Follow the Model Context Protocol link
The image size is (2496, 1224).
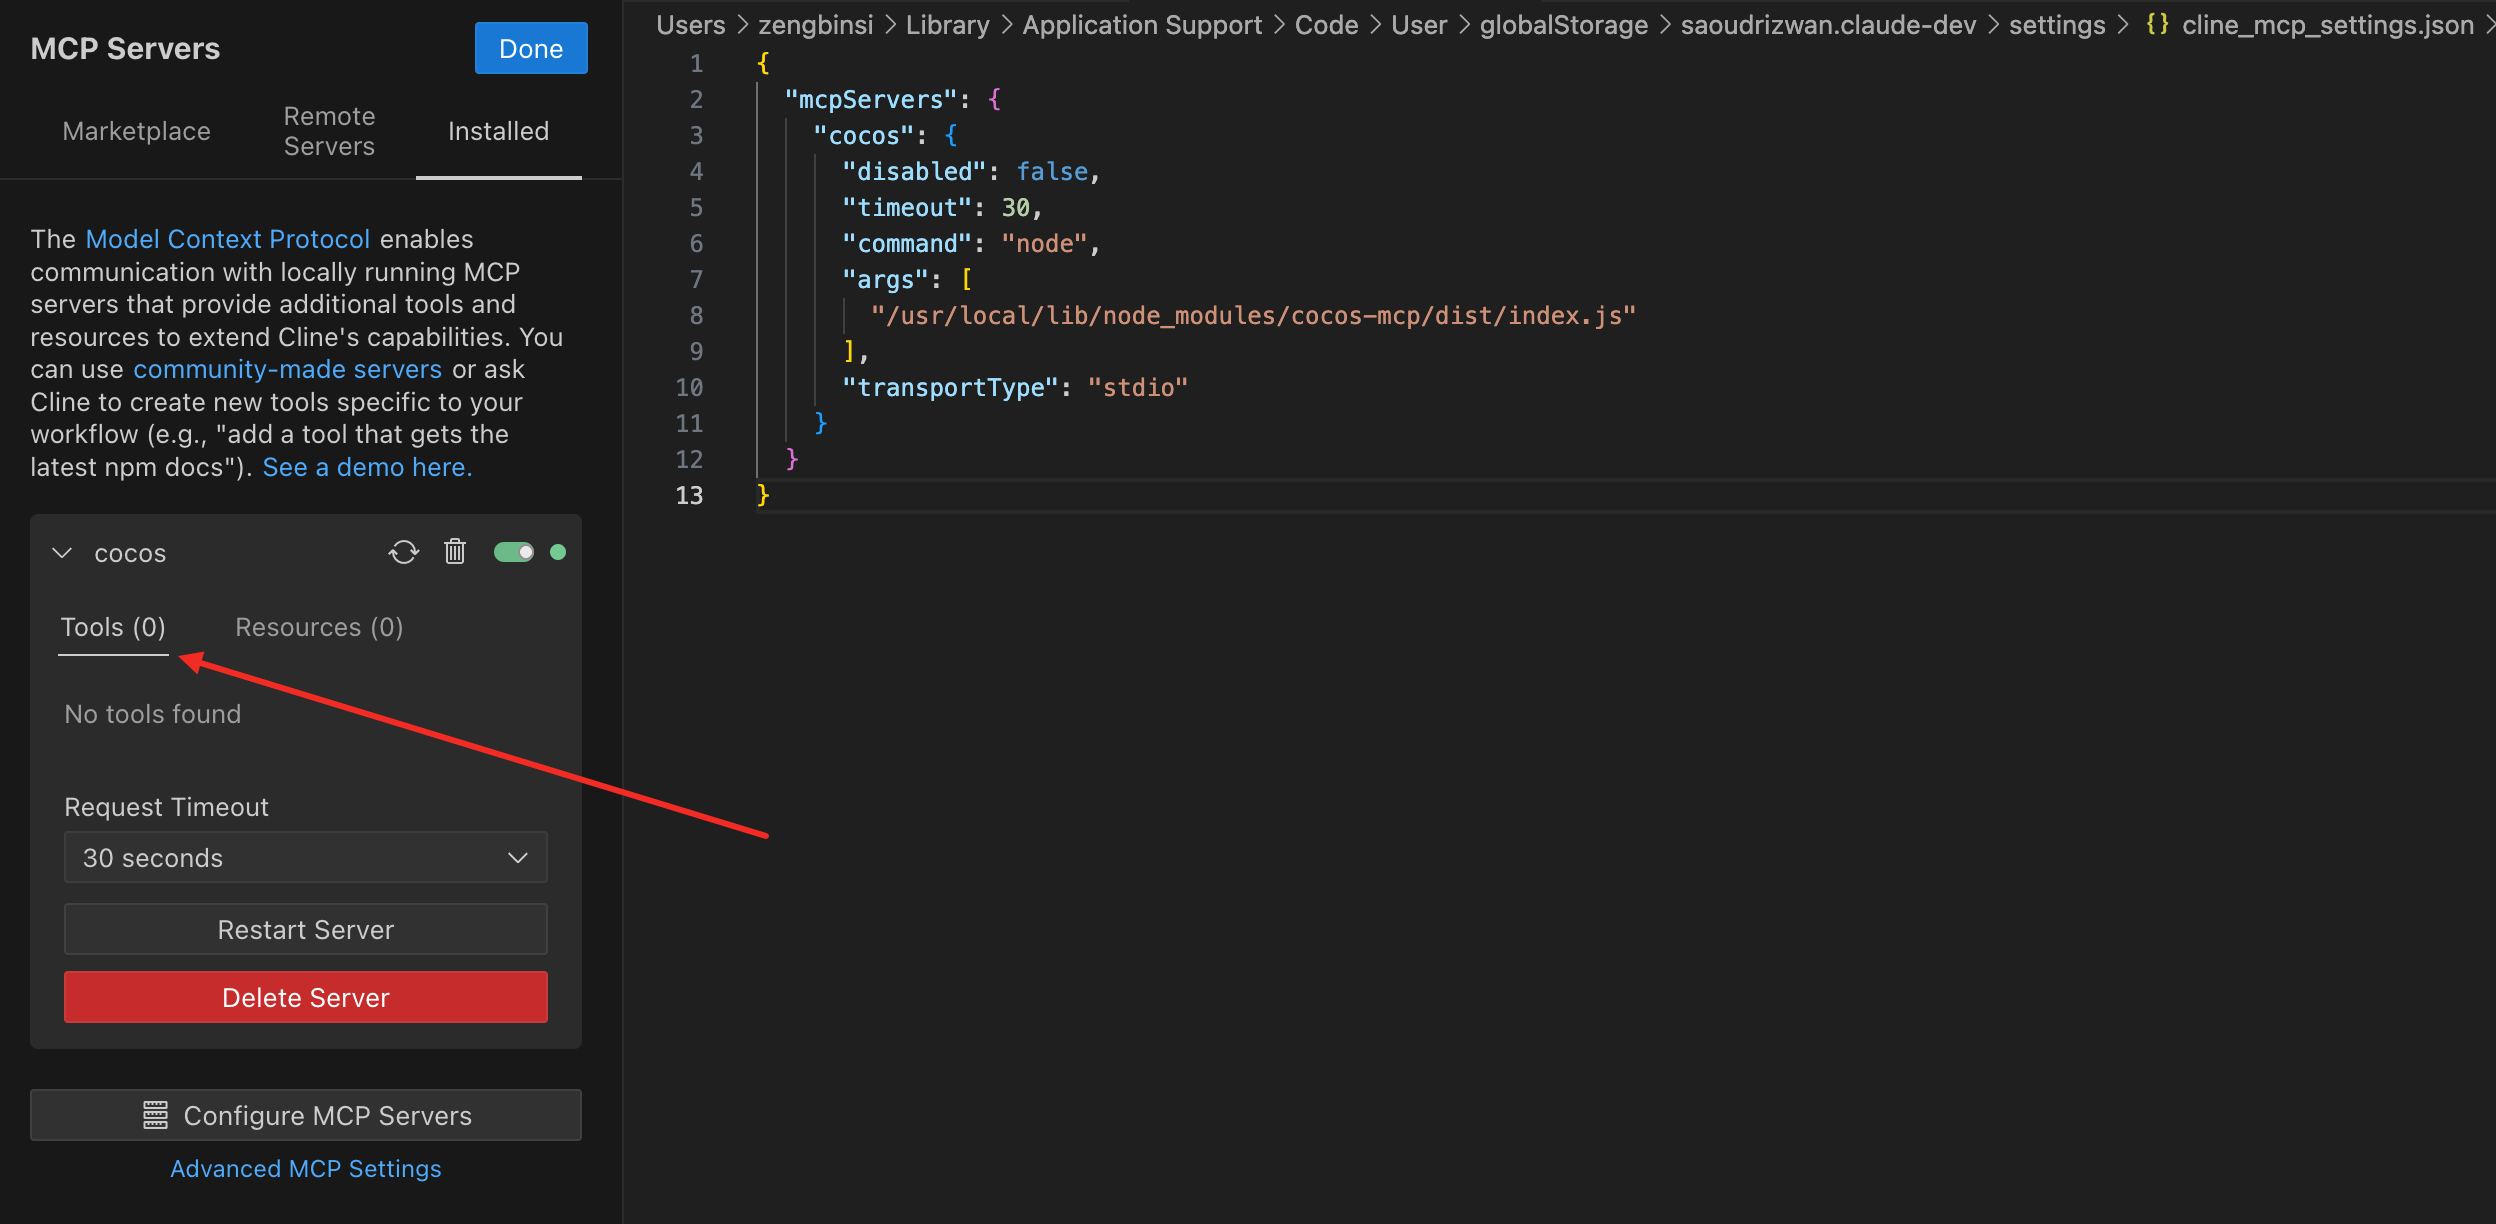click(228, 239)
